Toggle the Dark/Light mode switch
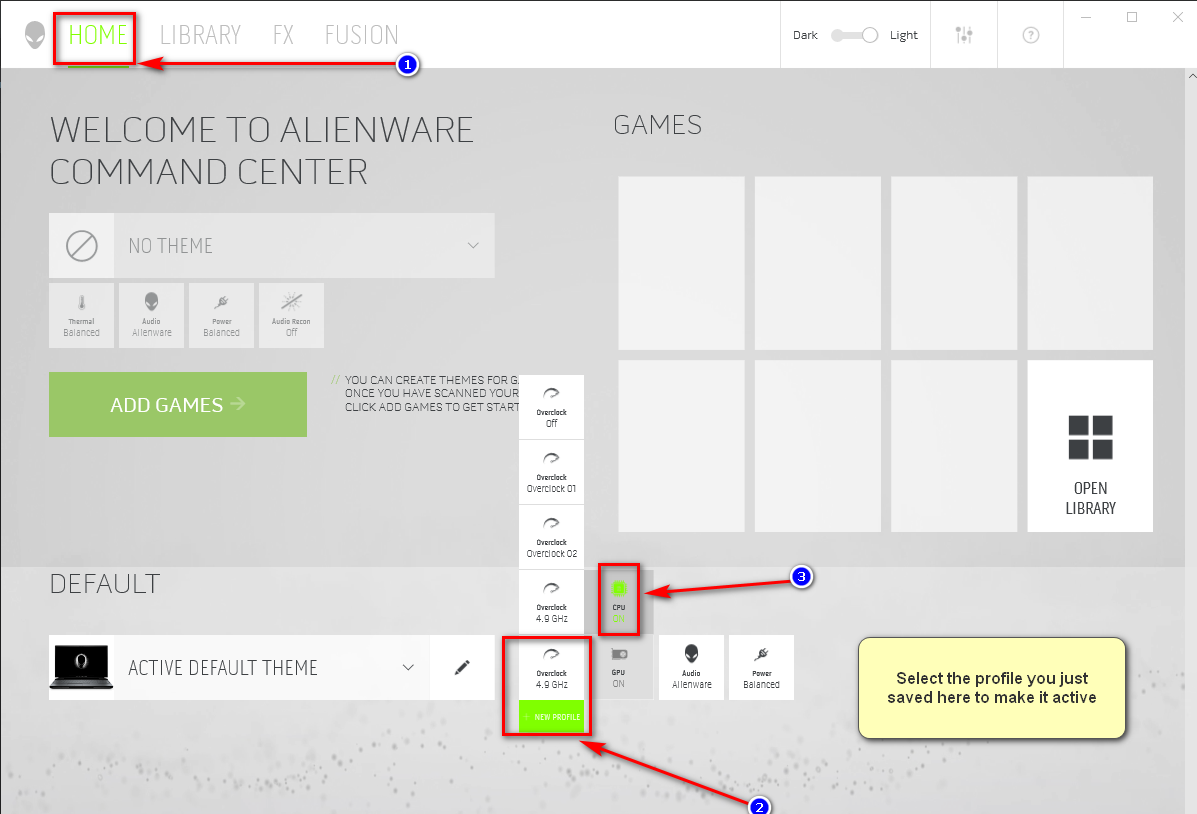Image resolution: width=1197 pixels, height=814 pixels. (854, 35)
